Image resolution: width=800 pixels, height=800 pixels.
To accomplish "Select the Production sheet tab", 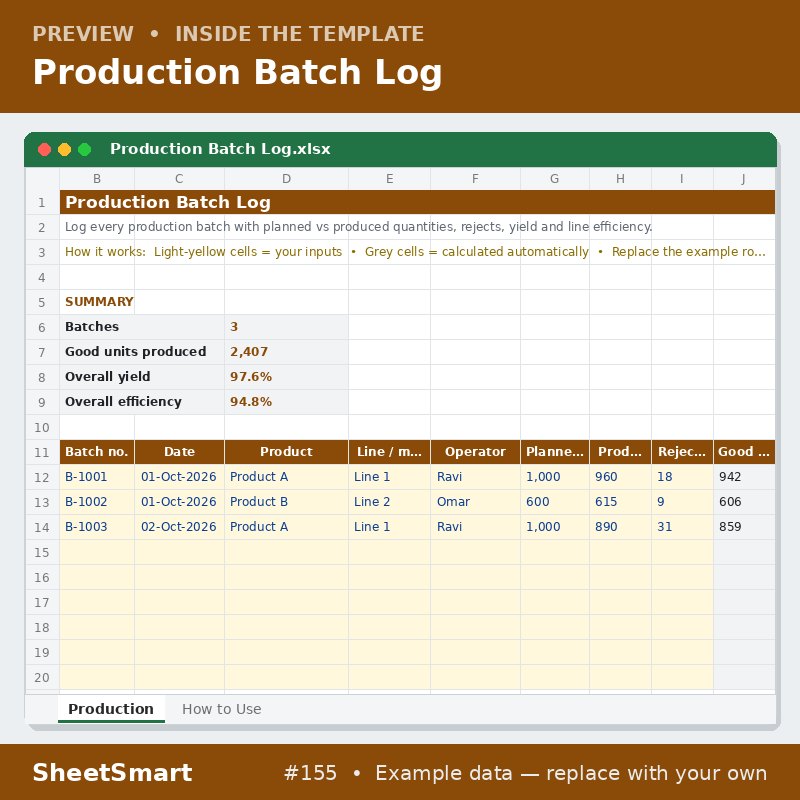I will [x=111, y=709].
